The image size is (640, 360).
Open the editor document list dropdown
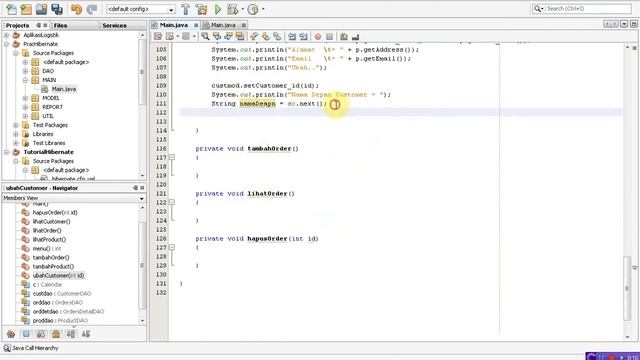tap(624, 24)
